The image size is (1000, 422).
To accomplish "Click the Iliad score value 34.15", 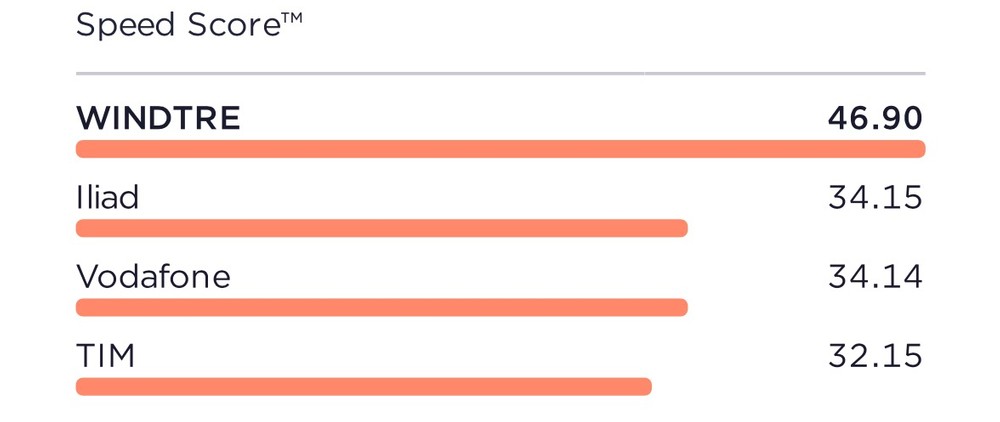I will click(x=876, y=197).
